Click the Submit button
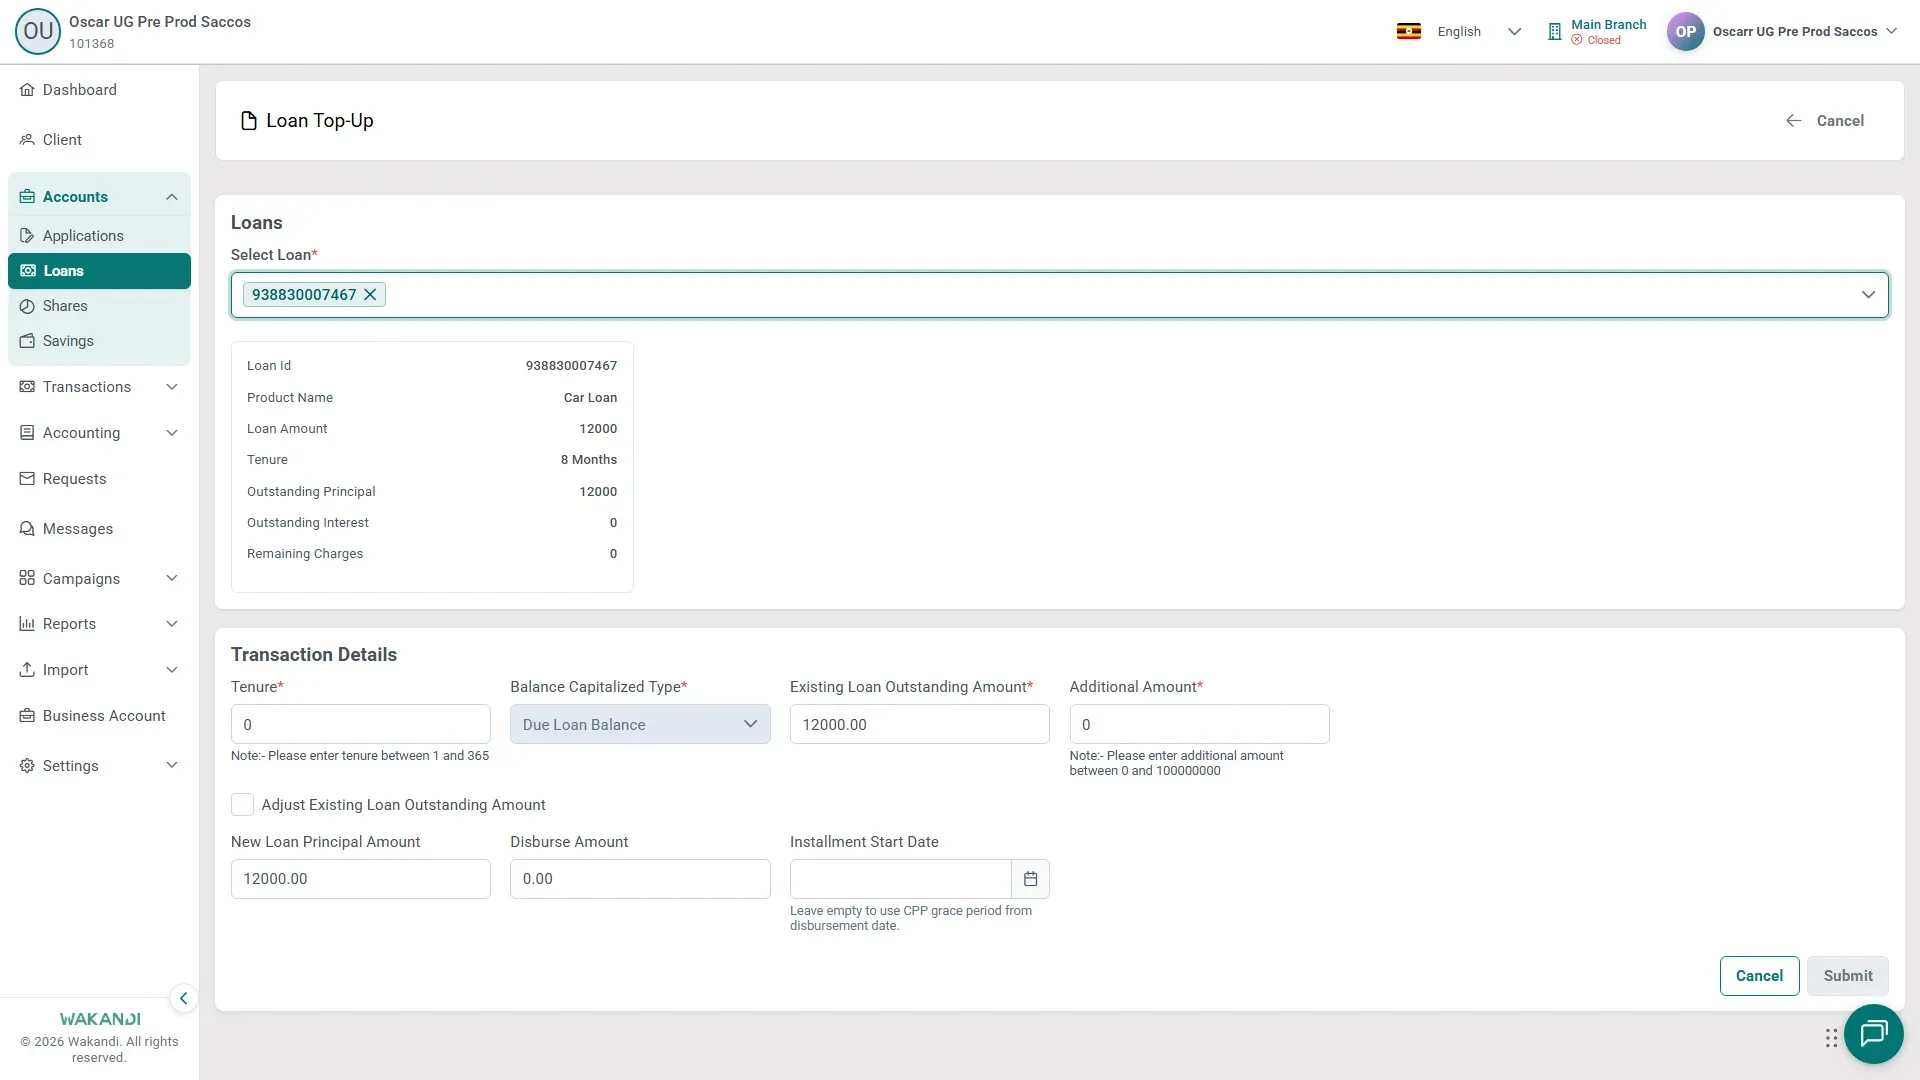The width and height of the screenshot is (1920, 1080). 1847,976
